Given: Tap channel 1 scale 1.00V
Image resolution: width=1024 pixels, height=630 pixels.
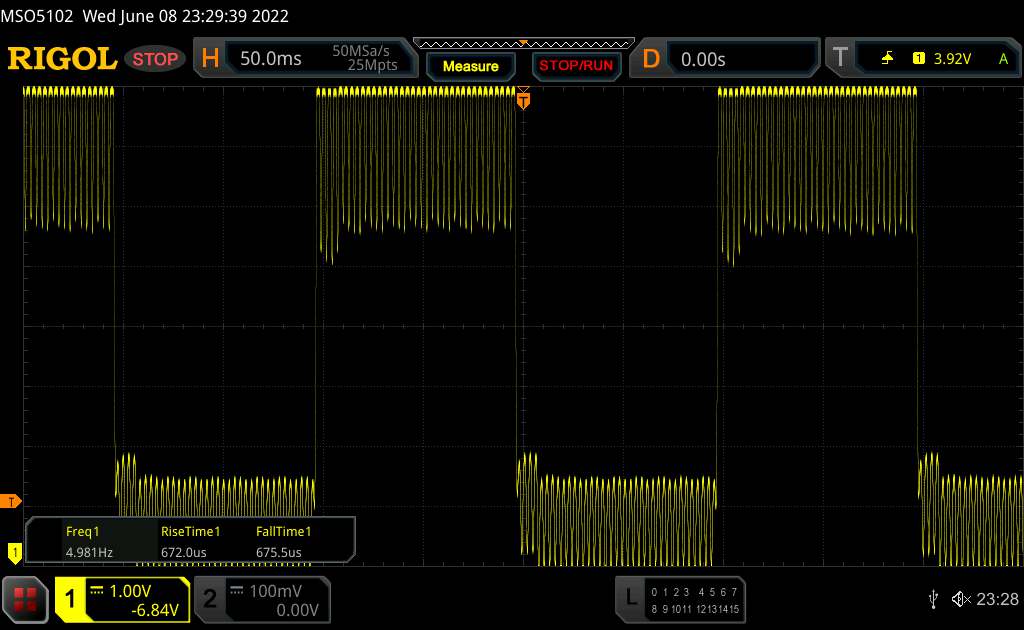Looking at the screenshot, I should (130, 591).
